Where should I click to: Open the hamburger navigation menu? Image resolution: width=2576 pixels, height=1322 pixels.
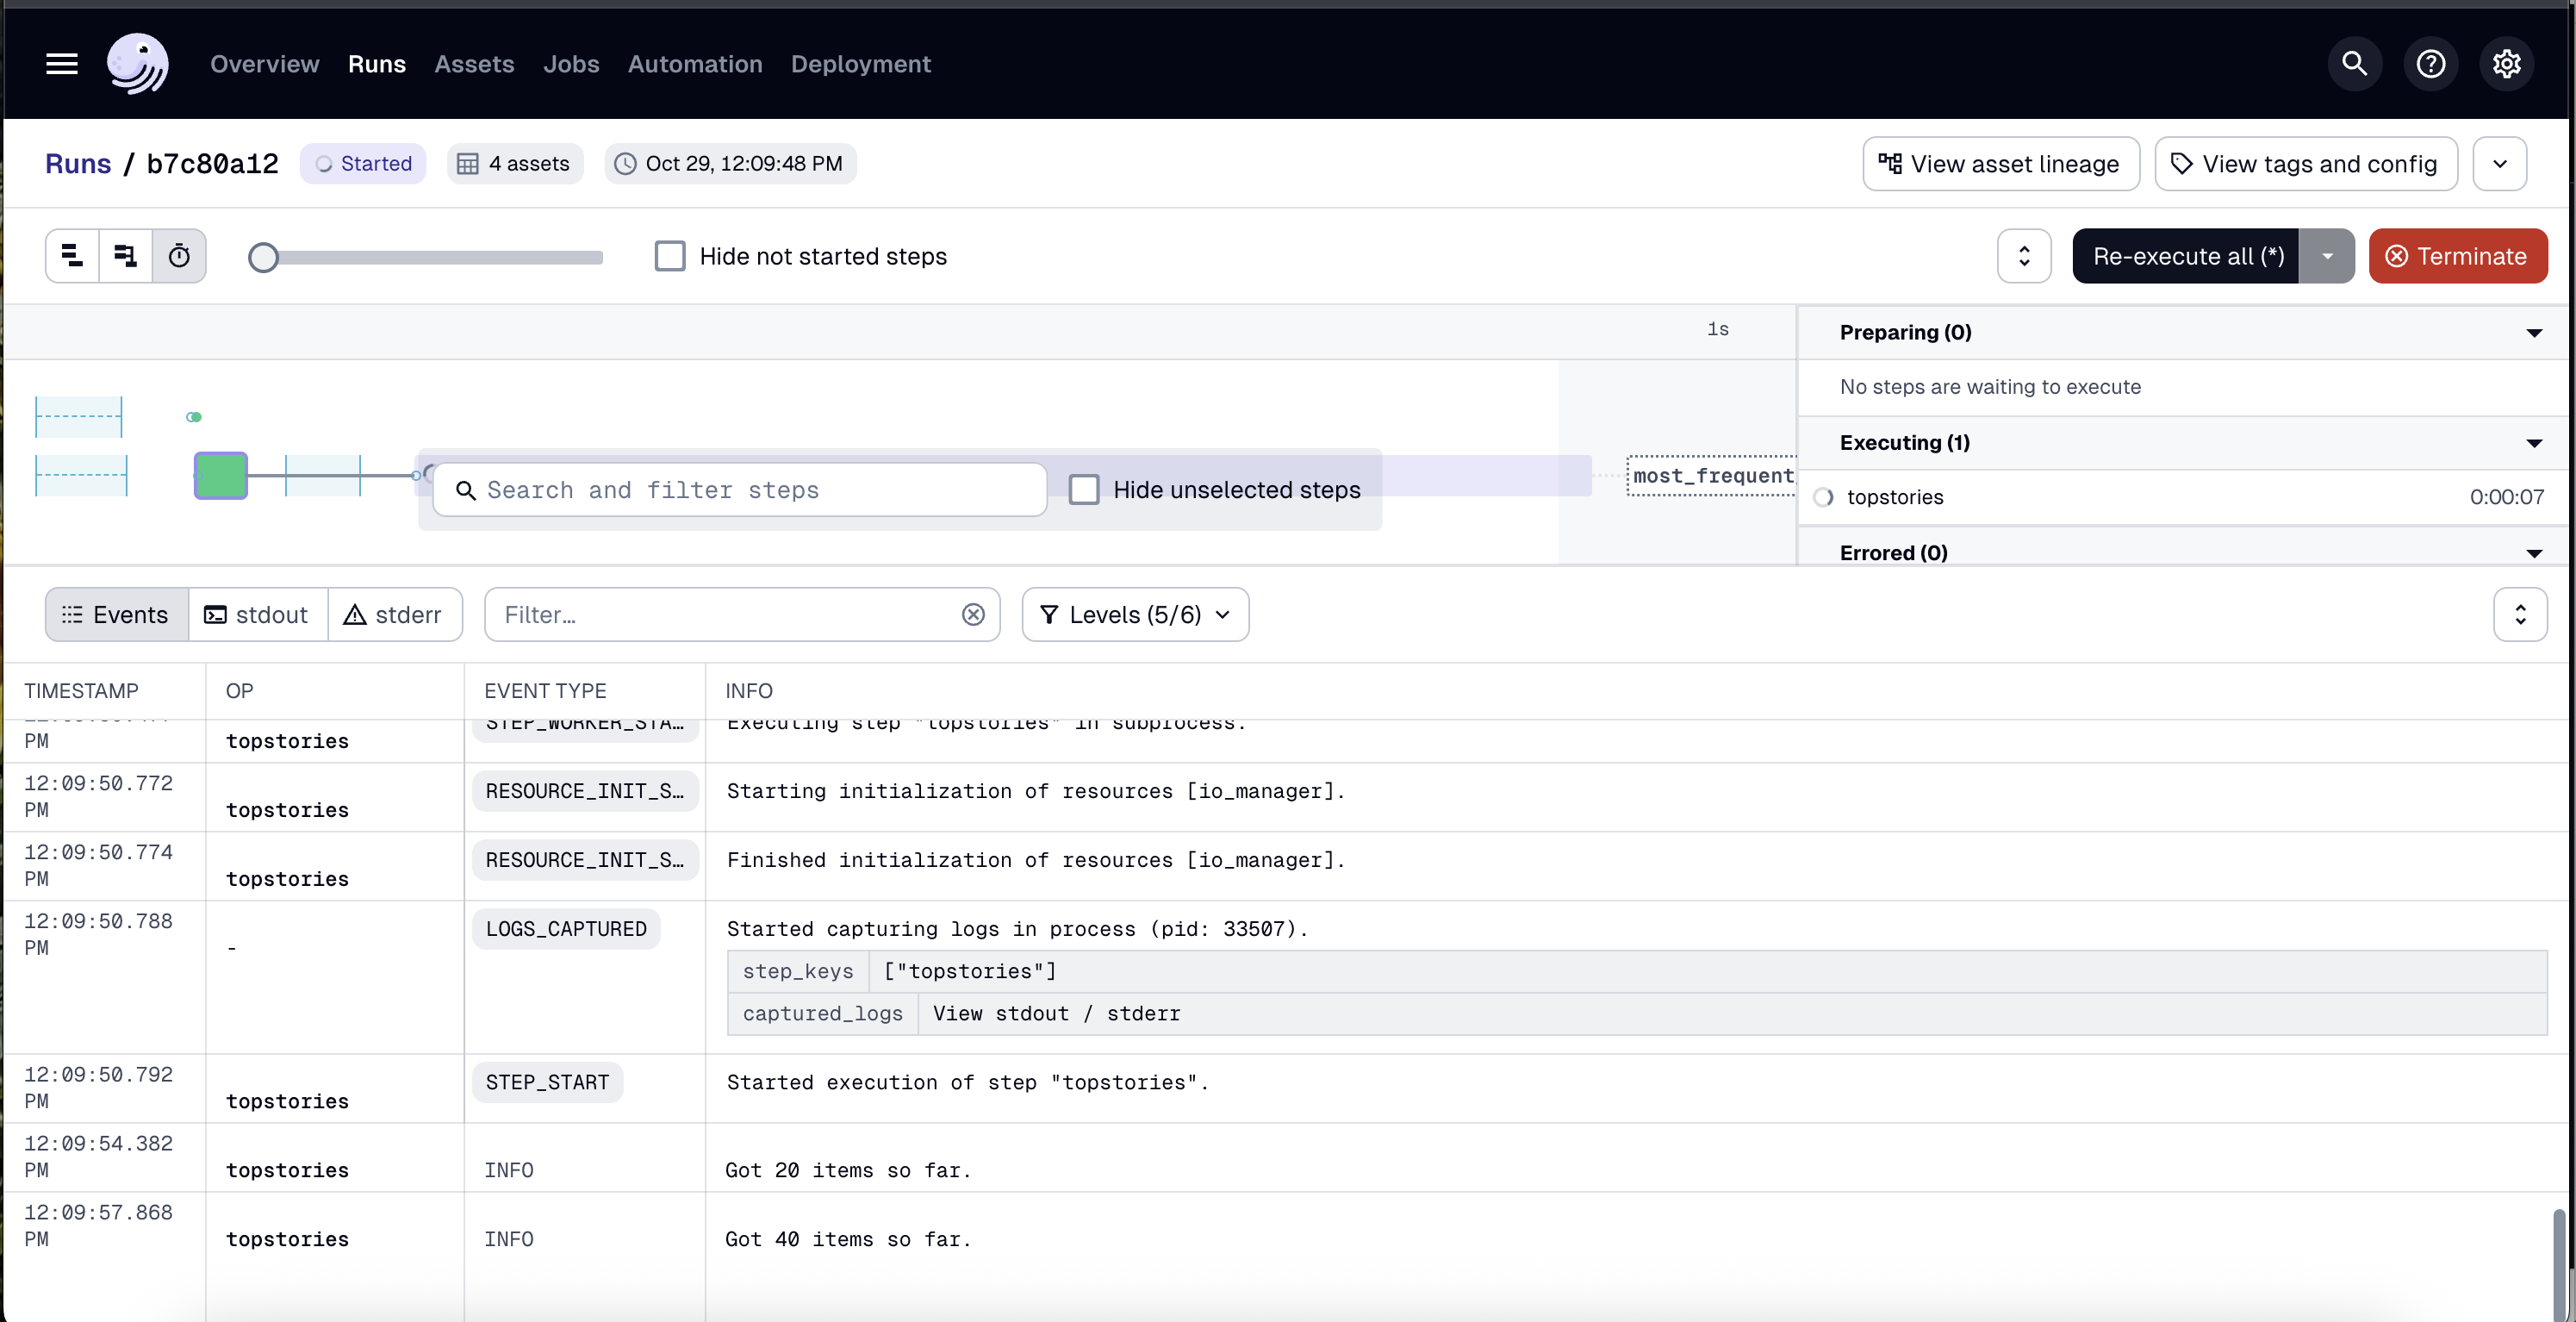pyautogui.click(x=62, y=64)
